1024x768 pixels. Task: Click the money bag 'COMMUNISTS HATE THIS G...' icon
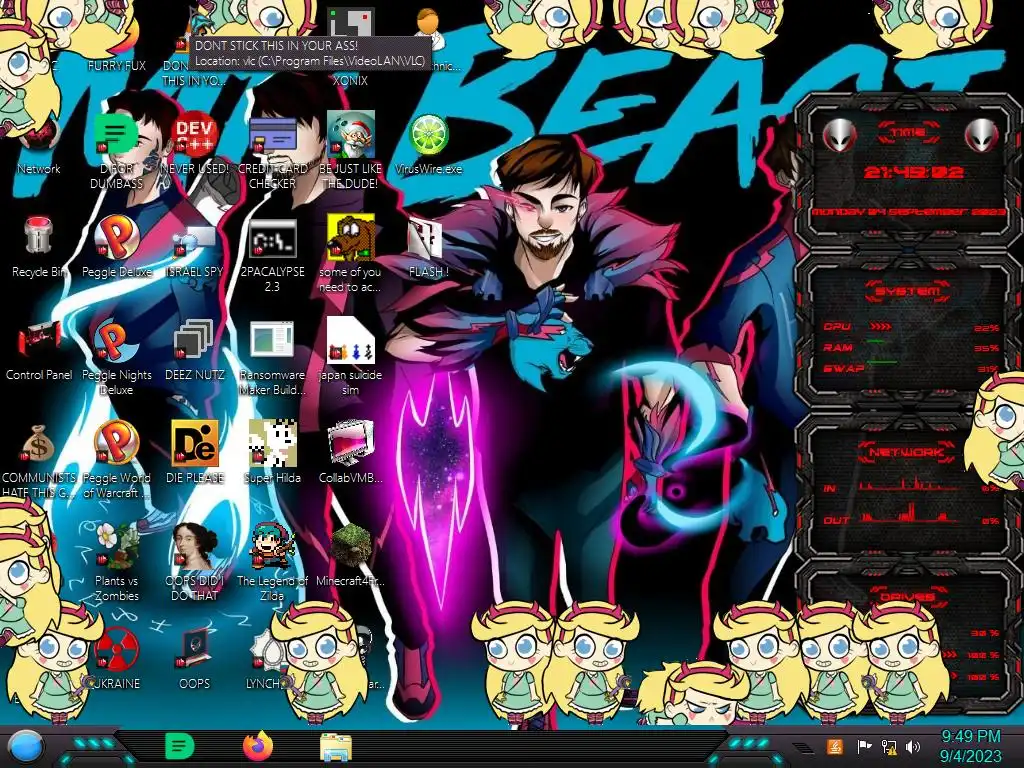[39, 461]
